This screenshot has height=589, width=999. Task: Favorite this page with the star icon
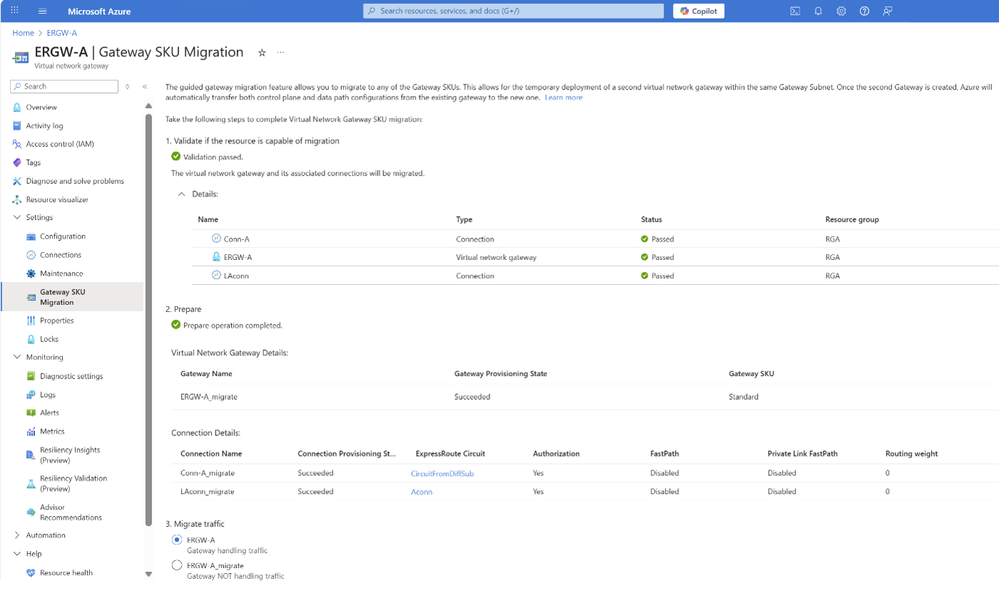(262, 53)
